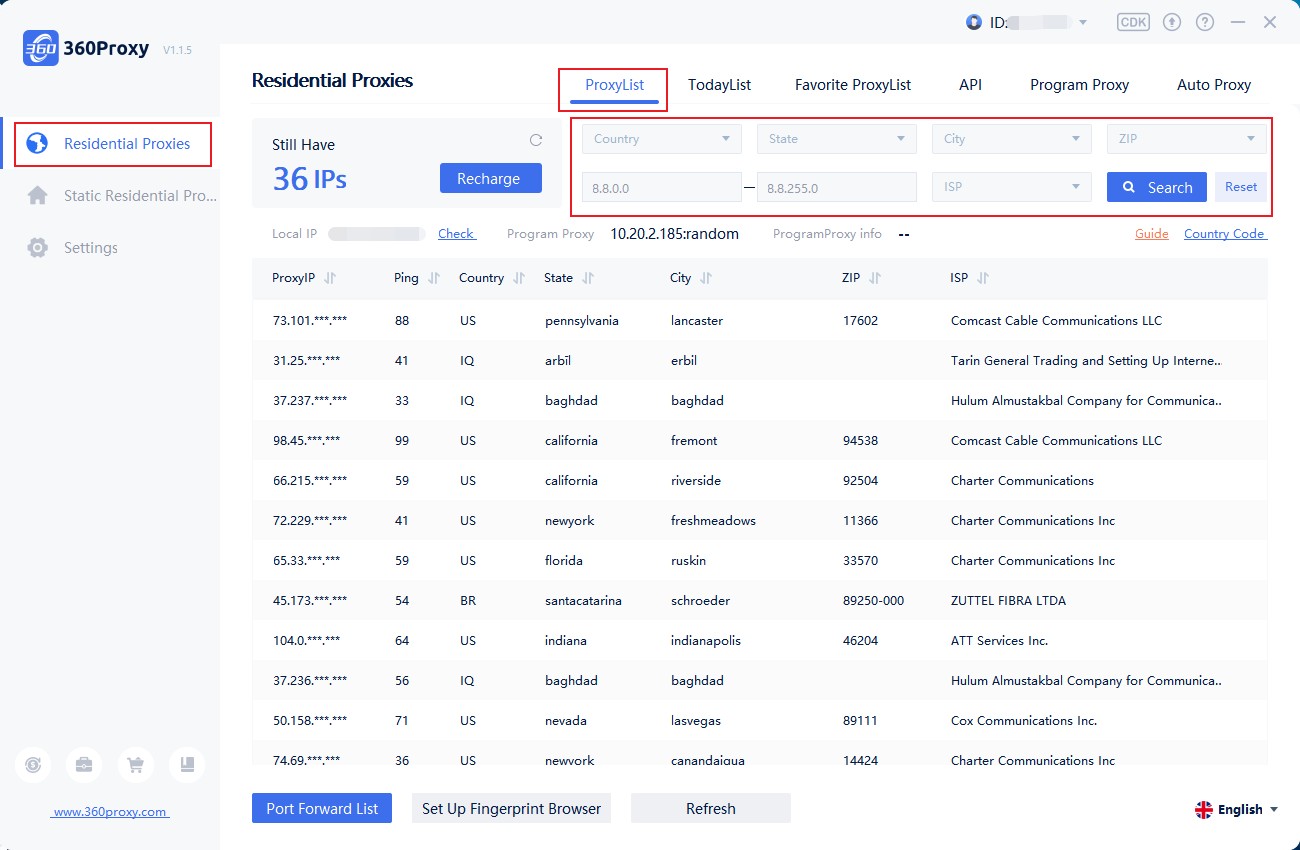The height and width of the screenshot is (850, 1300).
Task: Click the dollar refund icon in sidebar
Action: coord(33,765)
